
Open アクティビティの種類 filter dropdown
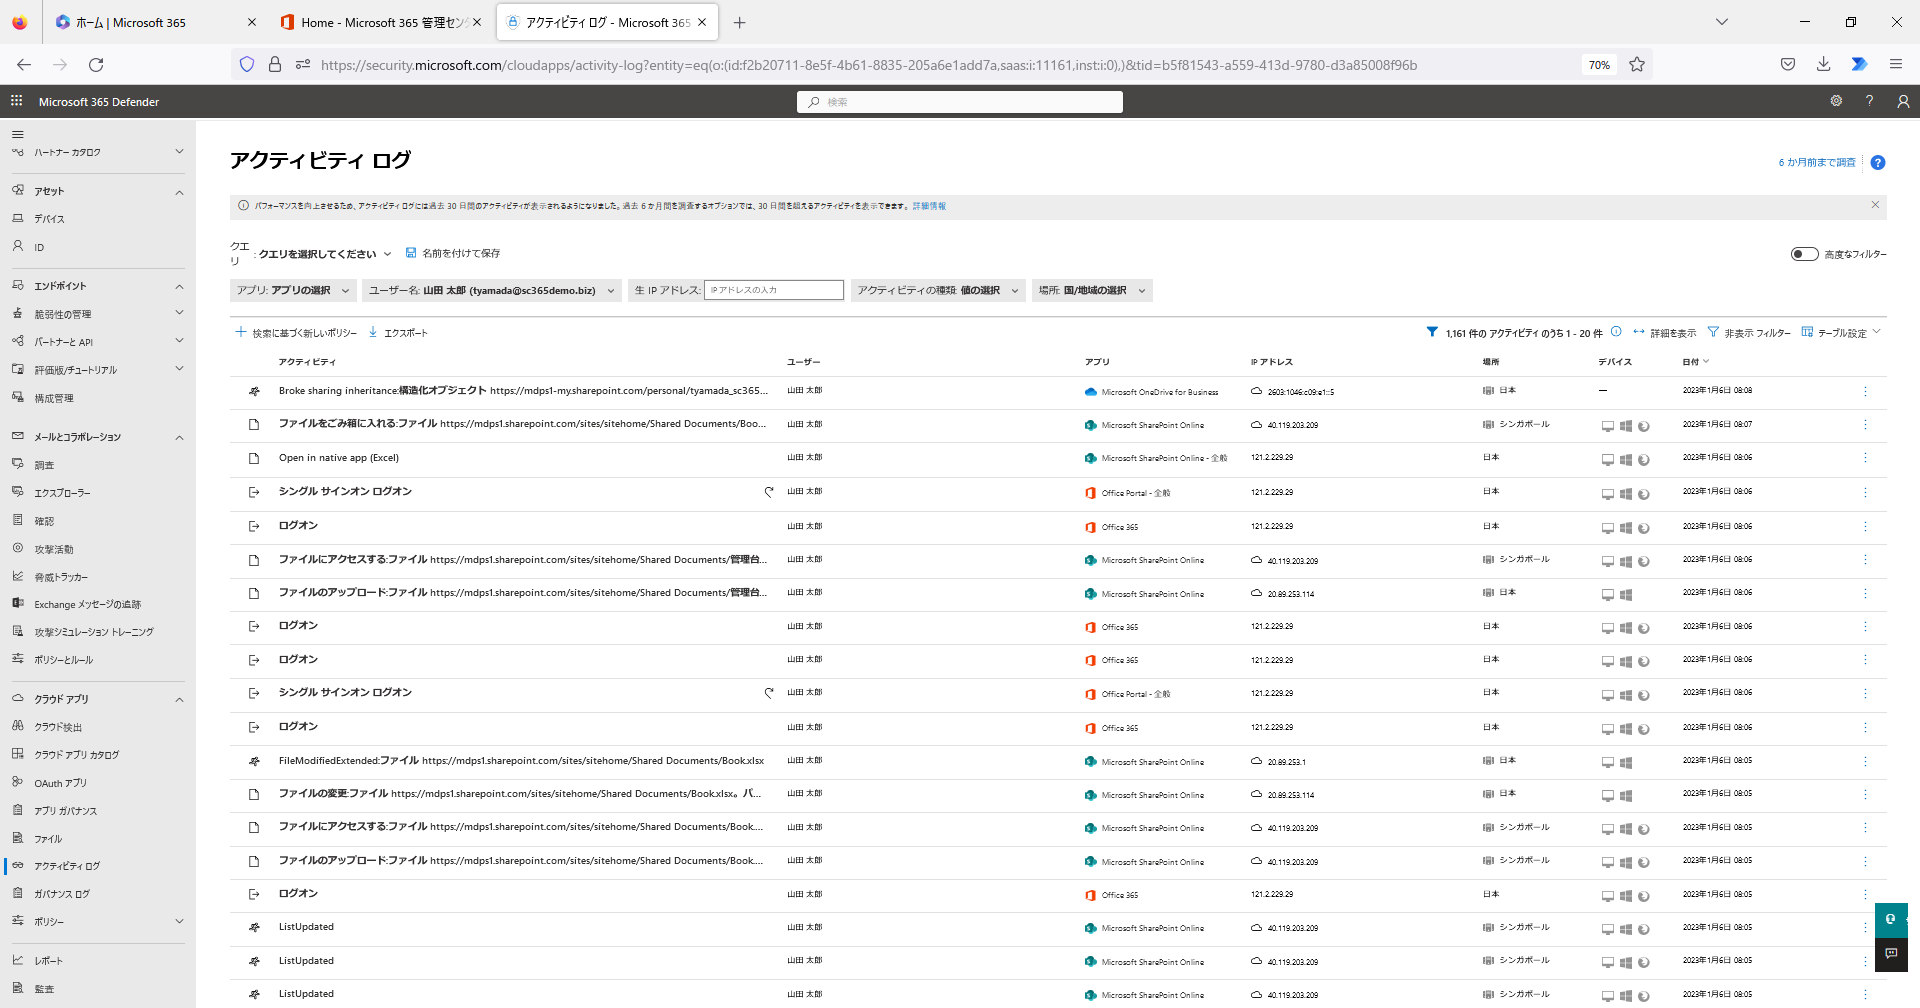tap(938, 291)
